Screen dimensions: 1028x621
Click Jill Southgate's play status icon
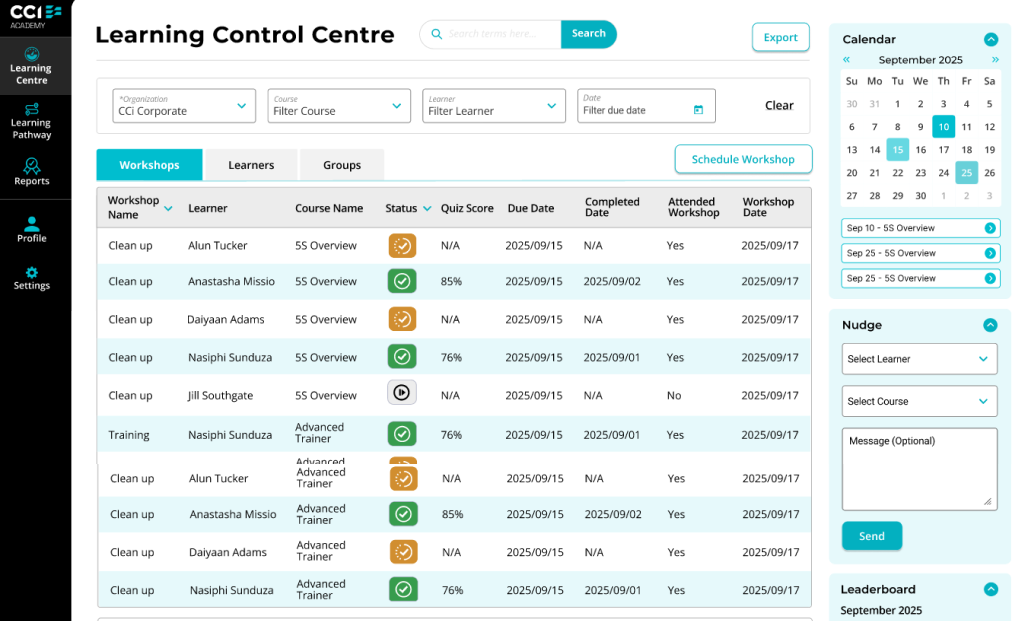[402, 393]
